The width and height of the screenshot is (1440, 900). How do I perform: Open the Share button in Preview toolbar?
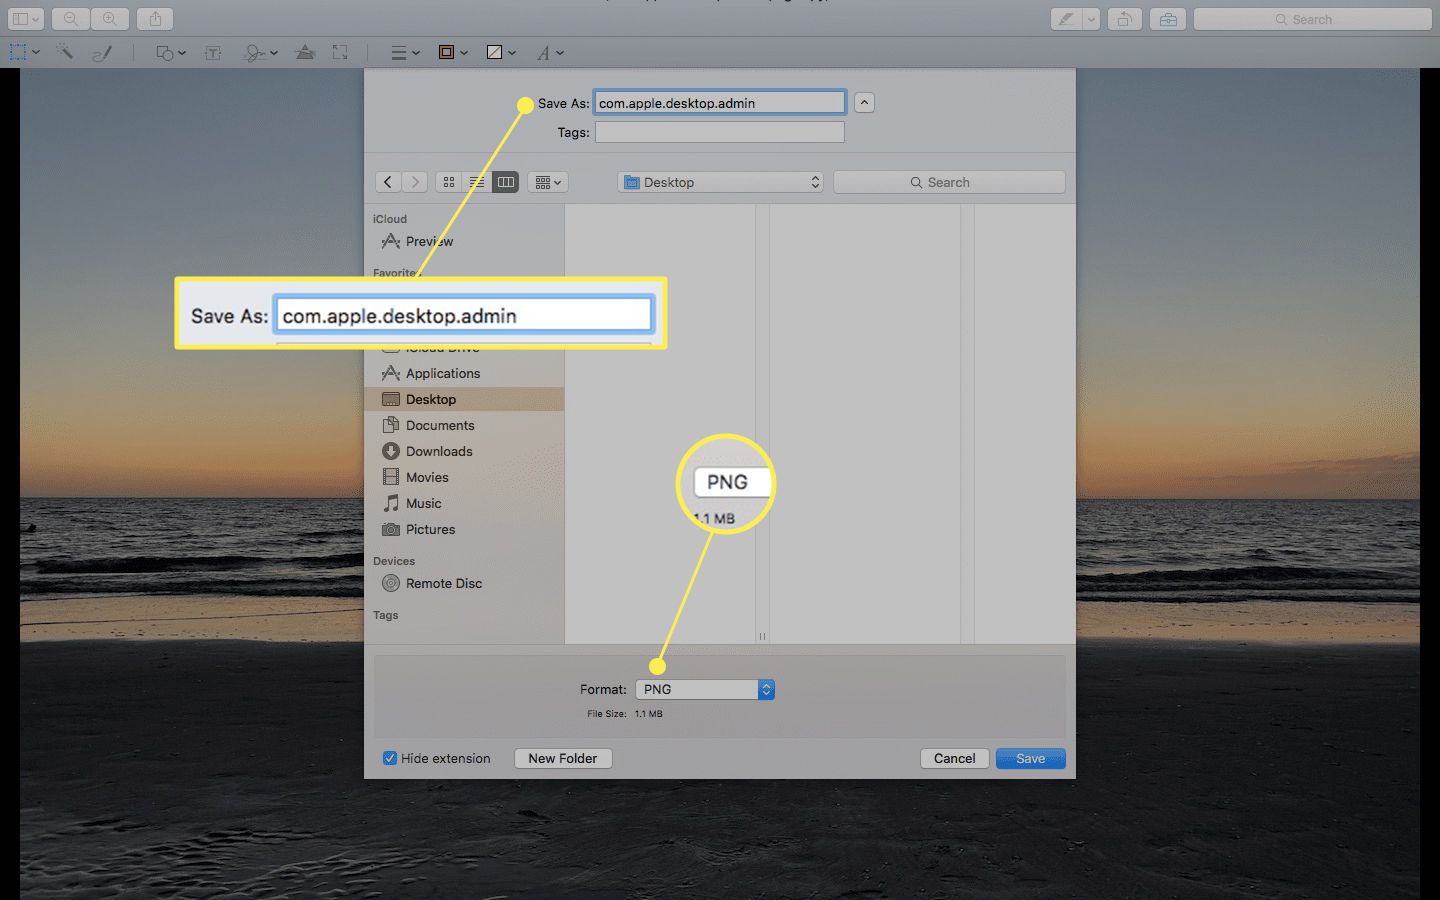[155, 19]
